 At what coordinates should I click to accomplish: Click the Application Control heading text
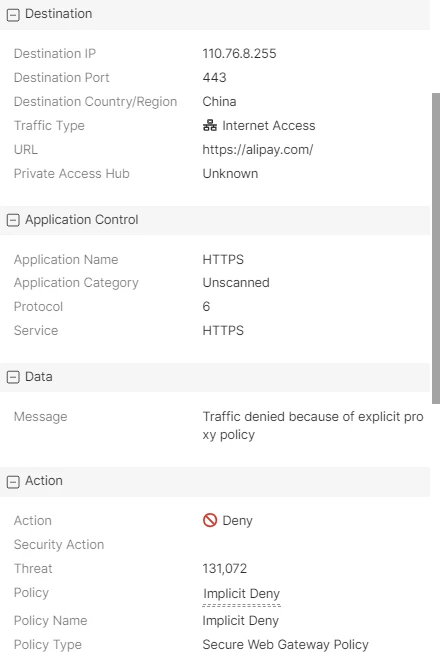click(81, 219)
